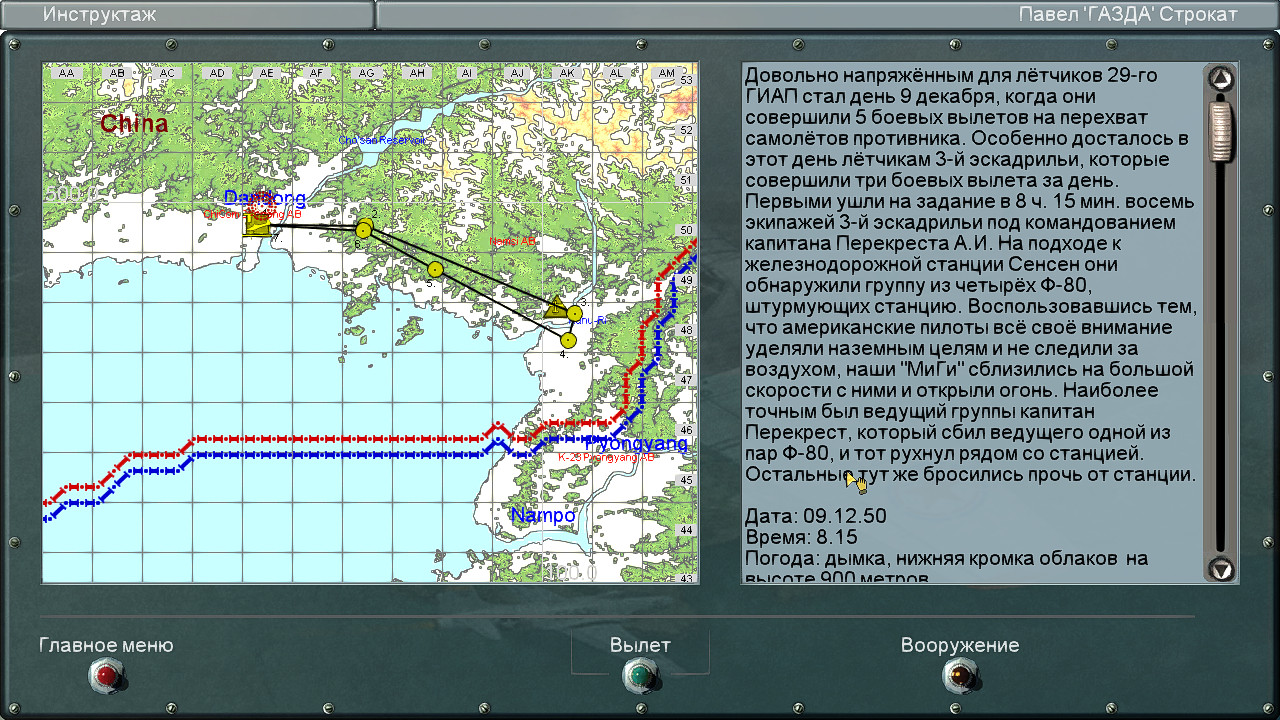This screenshot has height=720, width=1280.
Task: Click the pilot name Павел 'ГАЗДА' Строкат
Action: tap(1128, 14)
